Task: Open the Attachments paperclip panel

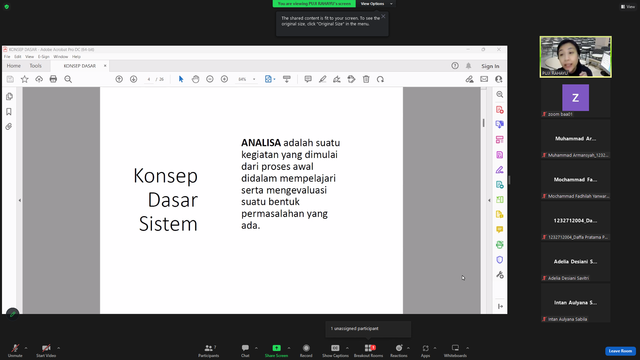Action: (9, 127)
